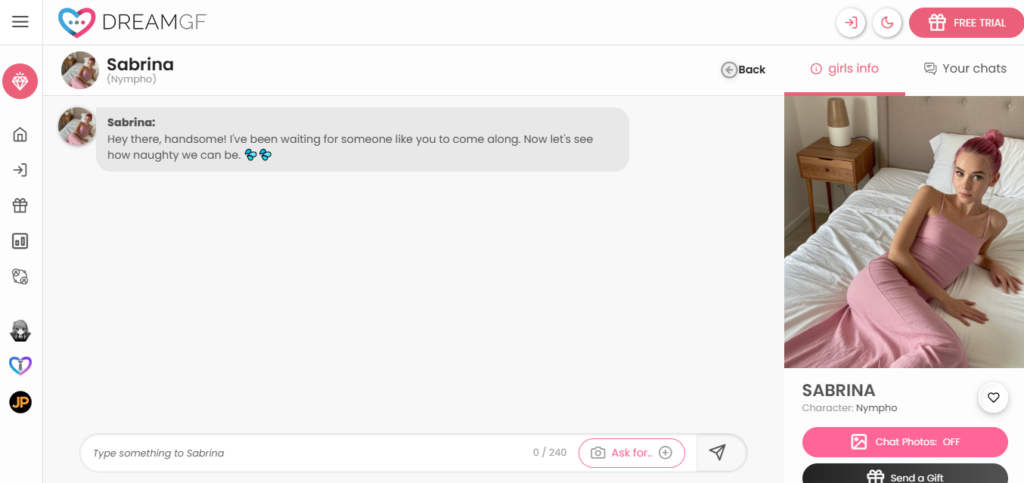The width and height of the screenshot is (1024, 483).
Task: Expand the Ask for.. options
Action: 632,453
